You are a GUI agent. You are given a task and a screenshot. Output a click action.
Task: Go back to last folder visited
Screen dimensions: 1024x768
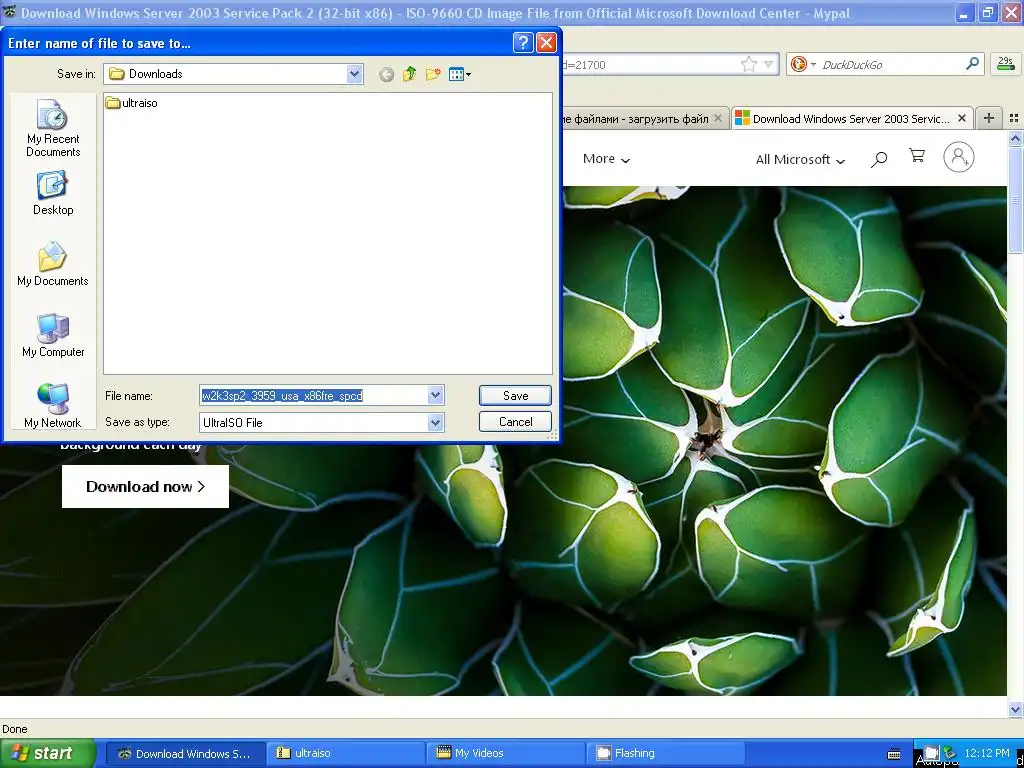[386, 74]
